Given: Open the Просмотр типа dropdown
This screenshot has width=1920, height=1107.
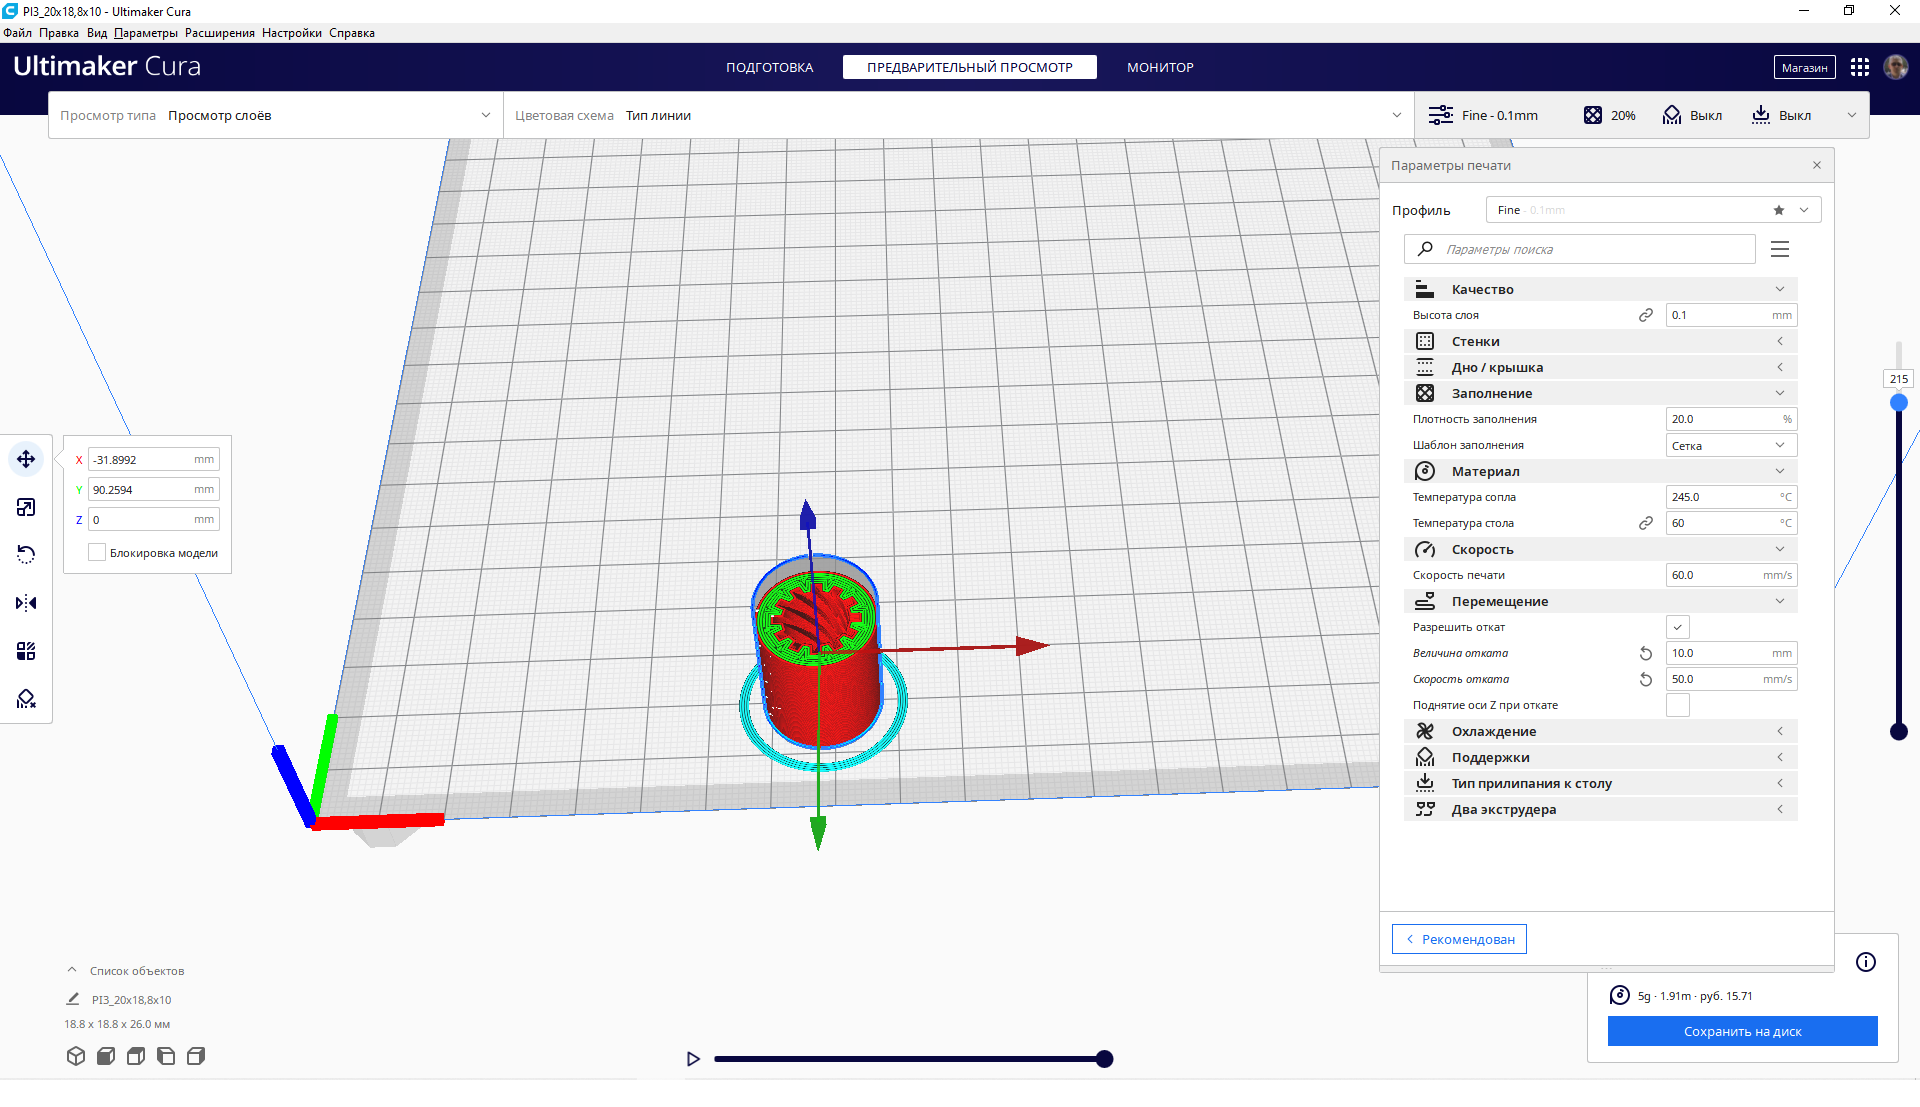Looking at the screenshot, I should pyautogui.click(x=276, y=115).
